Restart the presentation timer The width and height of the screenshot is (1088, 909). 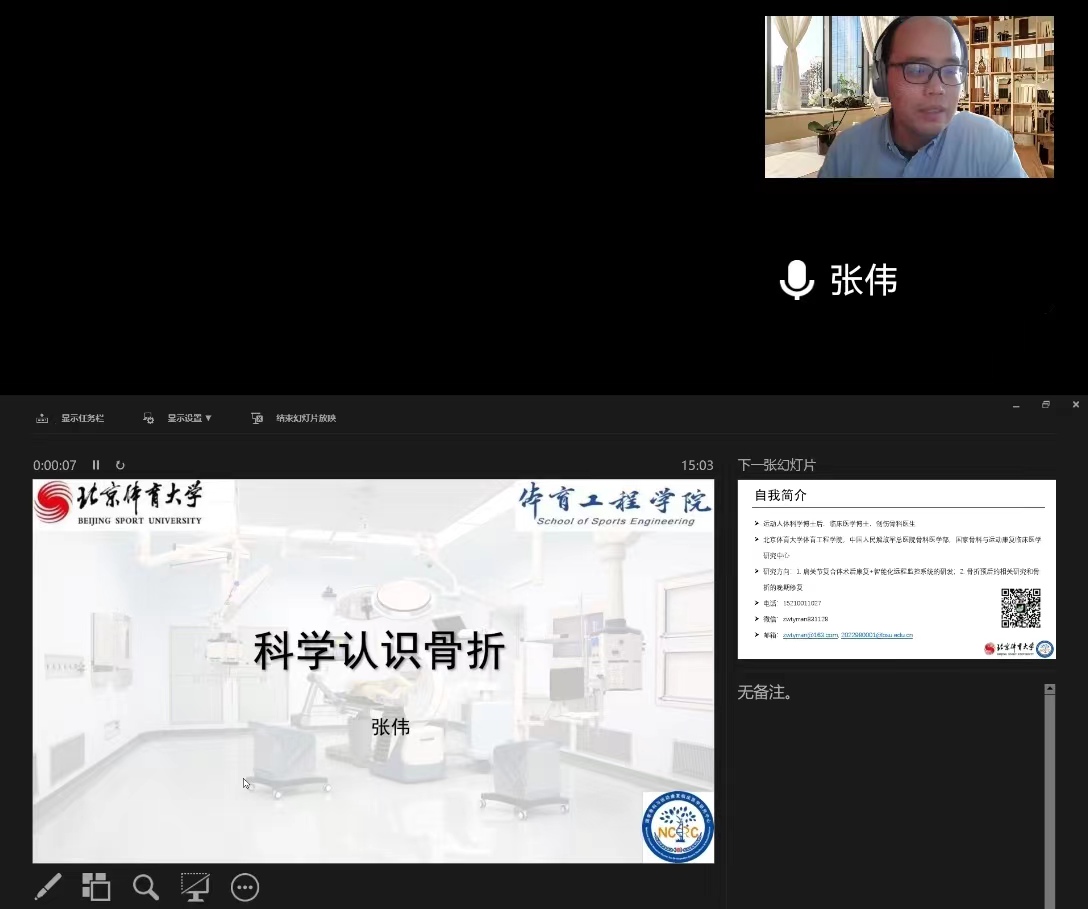click(x=121, y=465)
